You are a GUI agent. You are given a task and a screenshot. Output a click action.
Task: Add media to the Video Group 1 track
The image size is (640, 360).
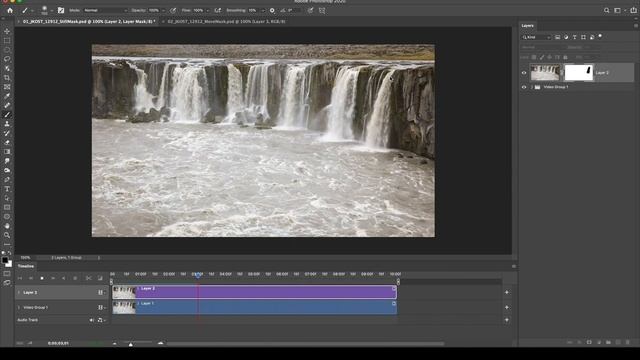click(507, 307)
